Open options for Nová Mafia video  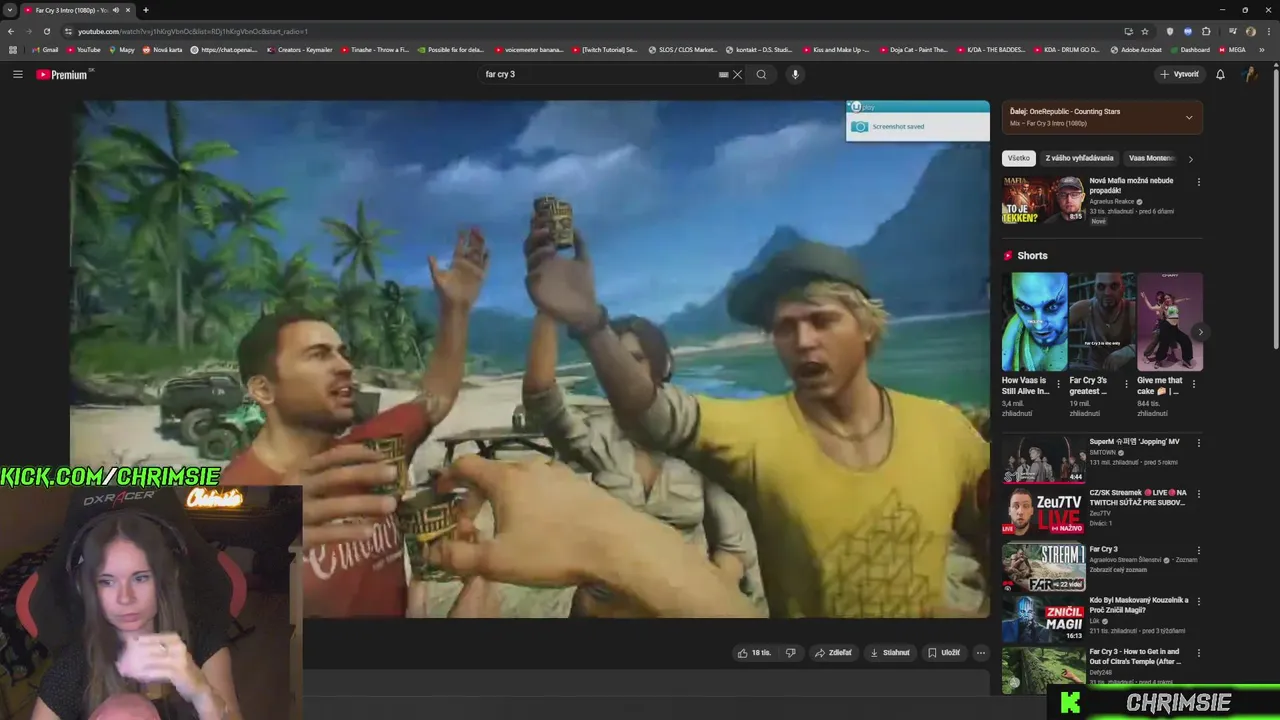(x=1198, y=182)
